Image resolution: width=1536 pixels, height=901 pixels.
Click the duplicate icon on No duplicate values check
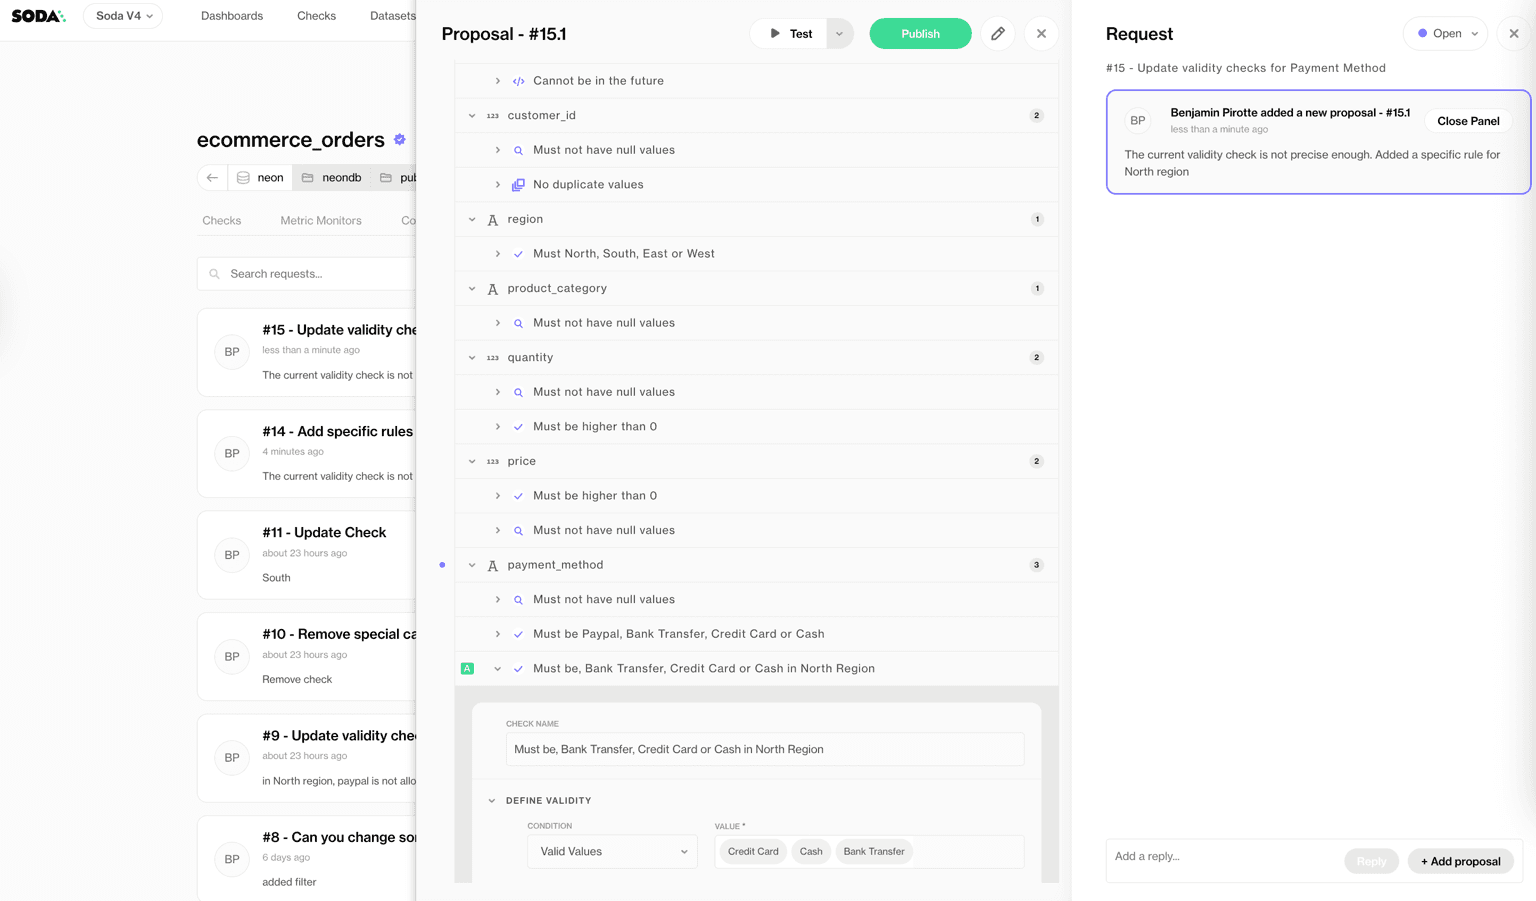518,184
